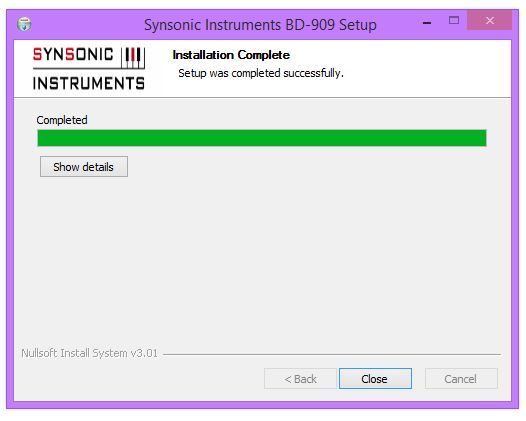Click the window title 'Synsonic Instruments BD-909 Setup'

point(260,25)
